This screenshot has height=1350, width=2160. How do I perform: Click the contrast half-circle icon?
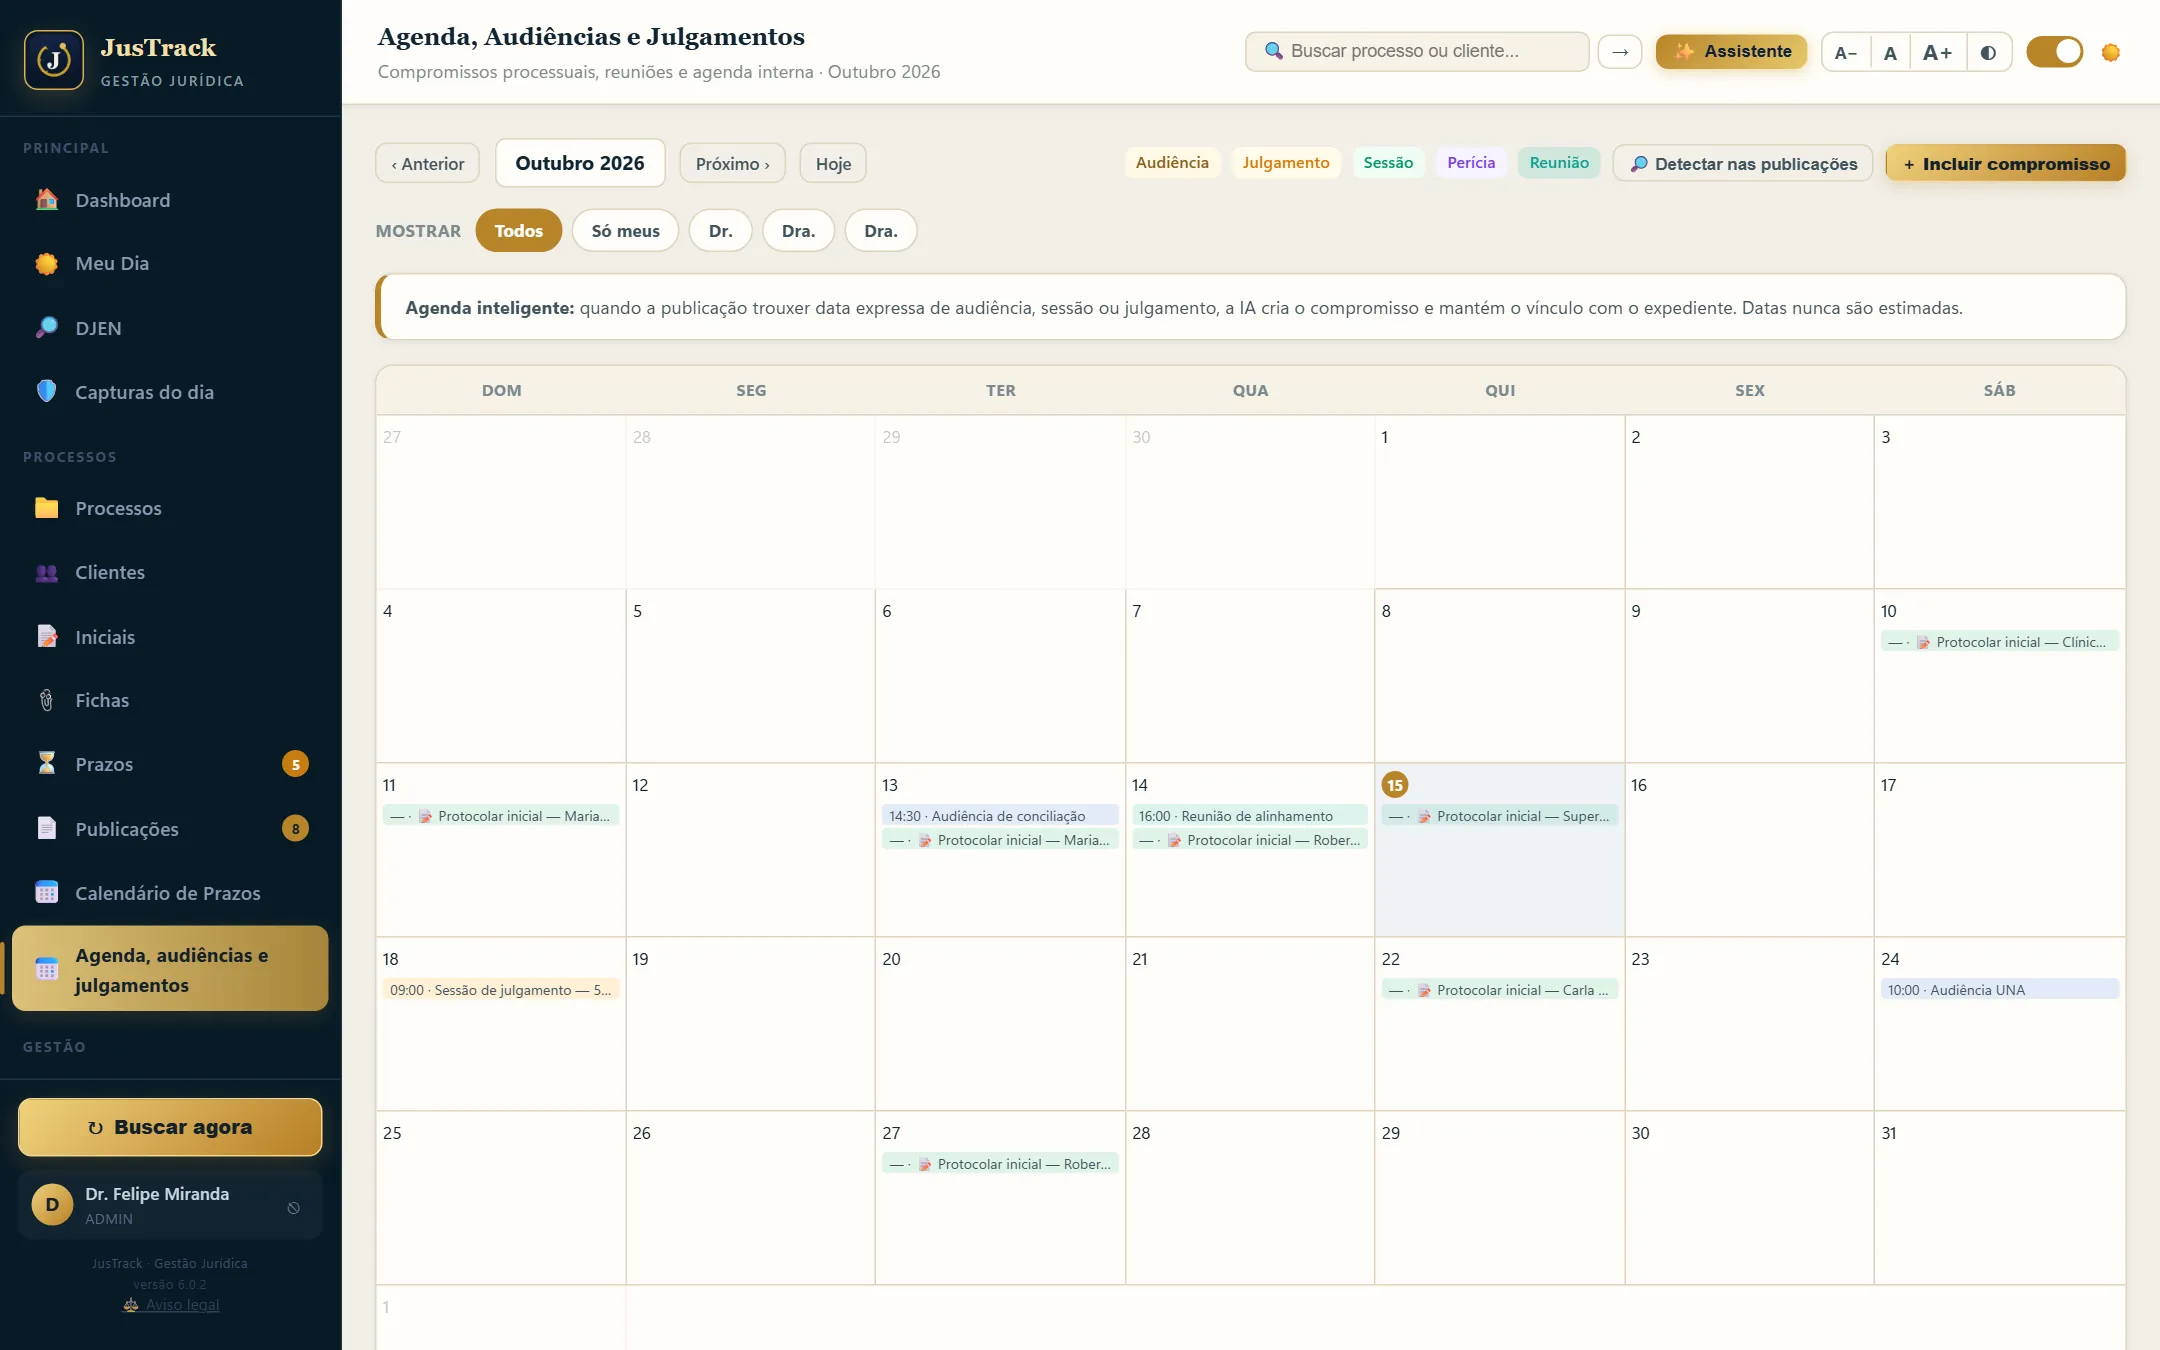click(1988, 52)
